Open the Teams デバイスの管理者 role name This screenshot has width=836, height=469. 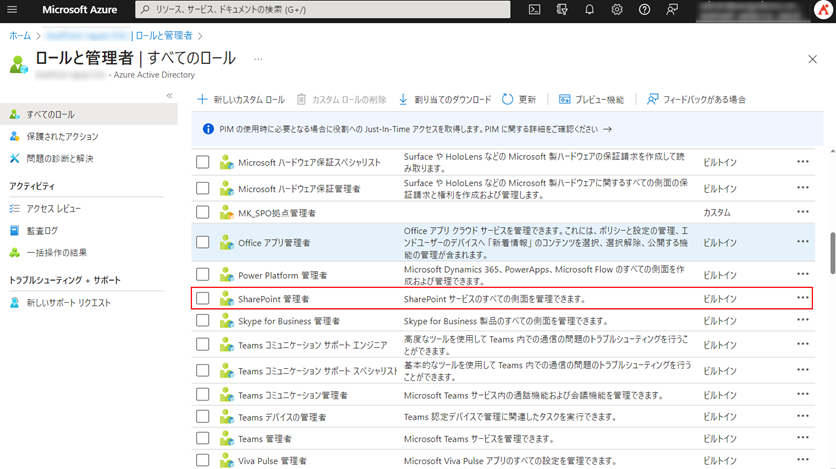[282, 417]
